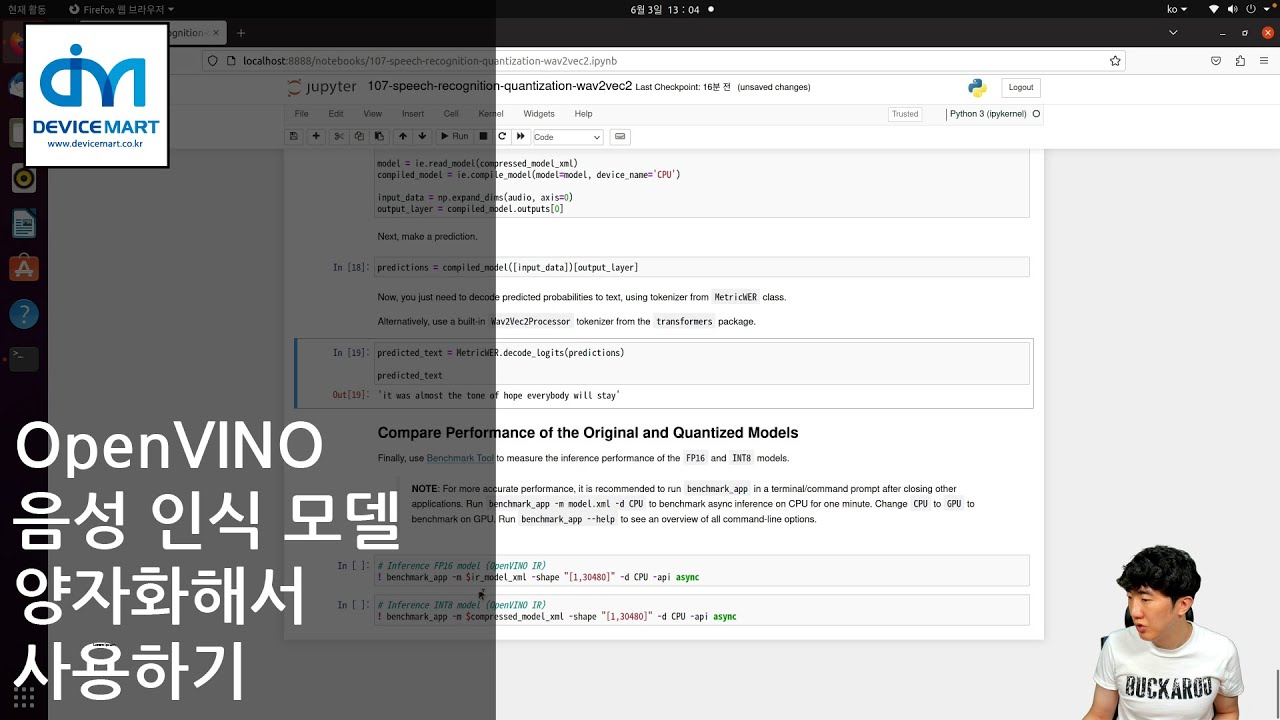Viewport: 1280px width, 720px height.
Task: Save notebook with floppy disk icon
Action: point(293,136)
